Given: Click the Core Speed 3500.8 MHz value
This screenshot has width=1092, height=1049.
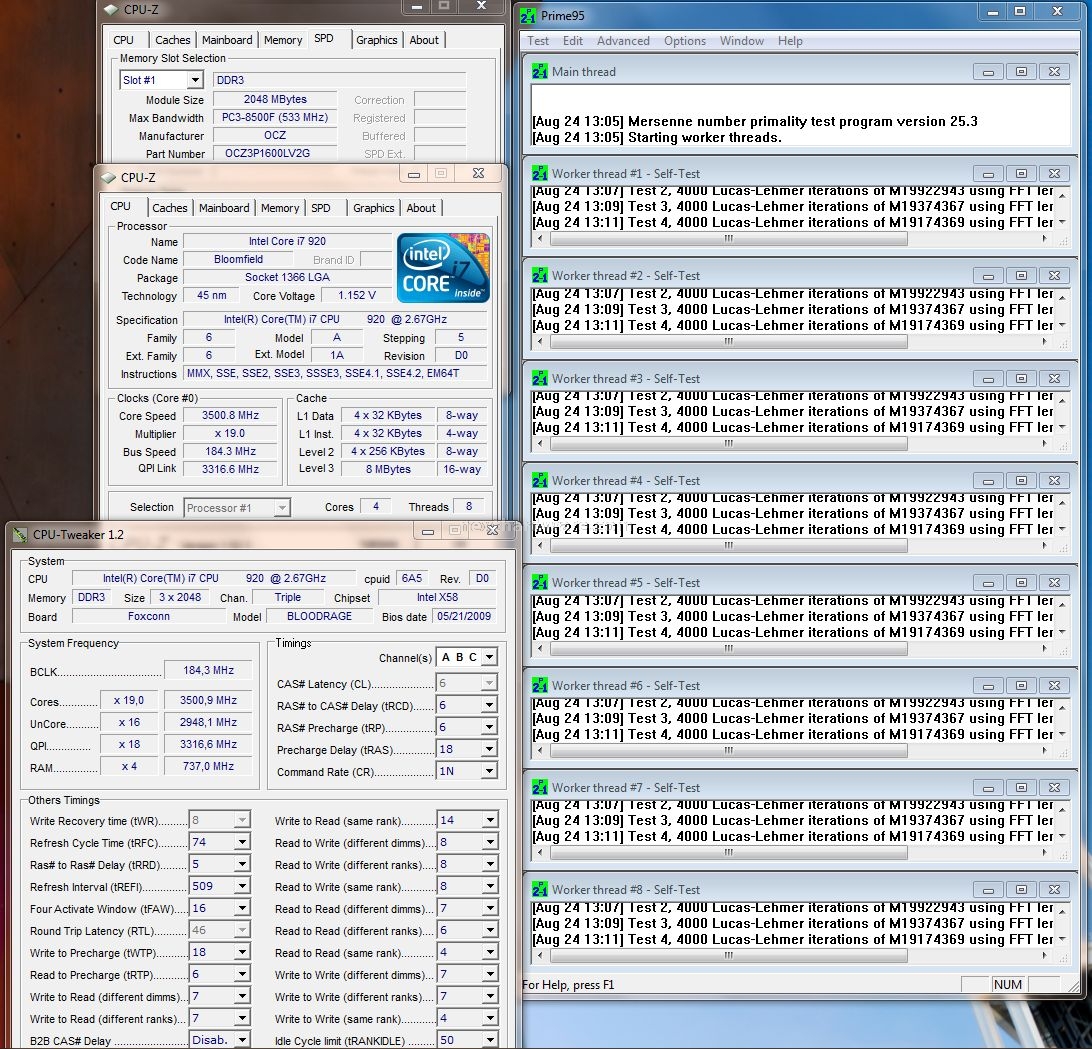Looking at the screenshot, I should (x=230, y=415).
